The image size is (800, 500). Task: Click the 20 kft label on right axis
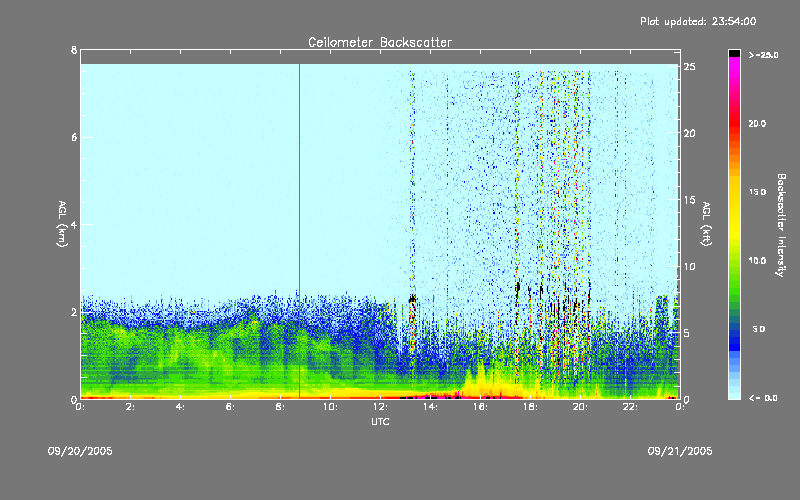click(x=690, y=134)
